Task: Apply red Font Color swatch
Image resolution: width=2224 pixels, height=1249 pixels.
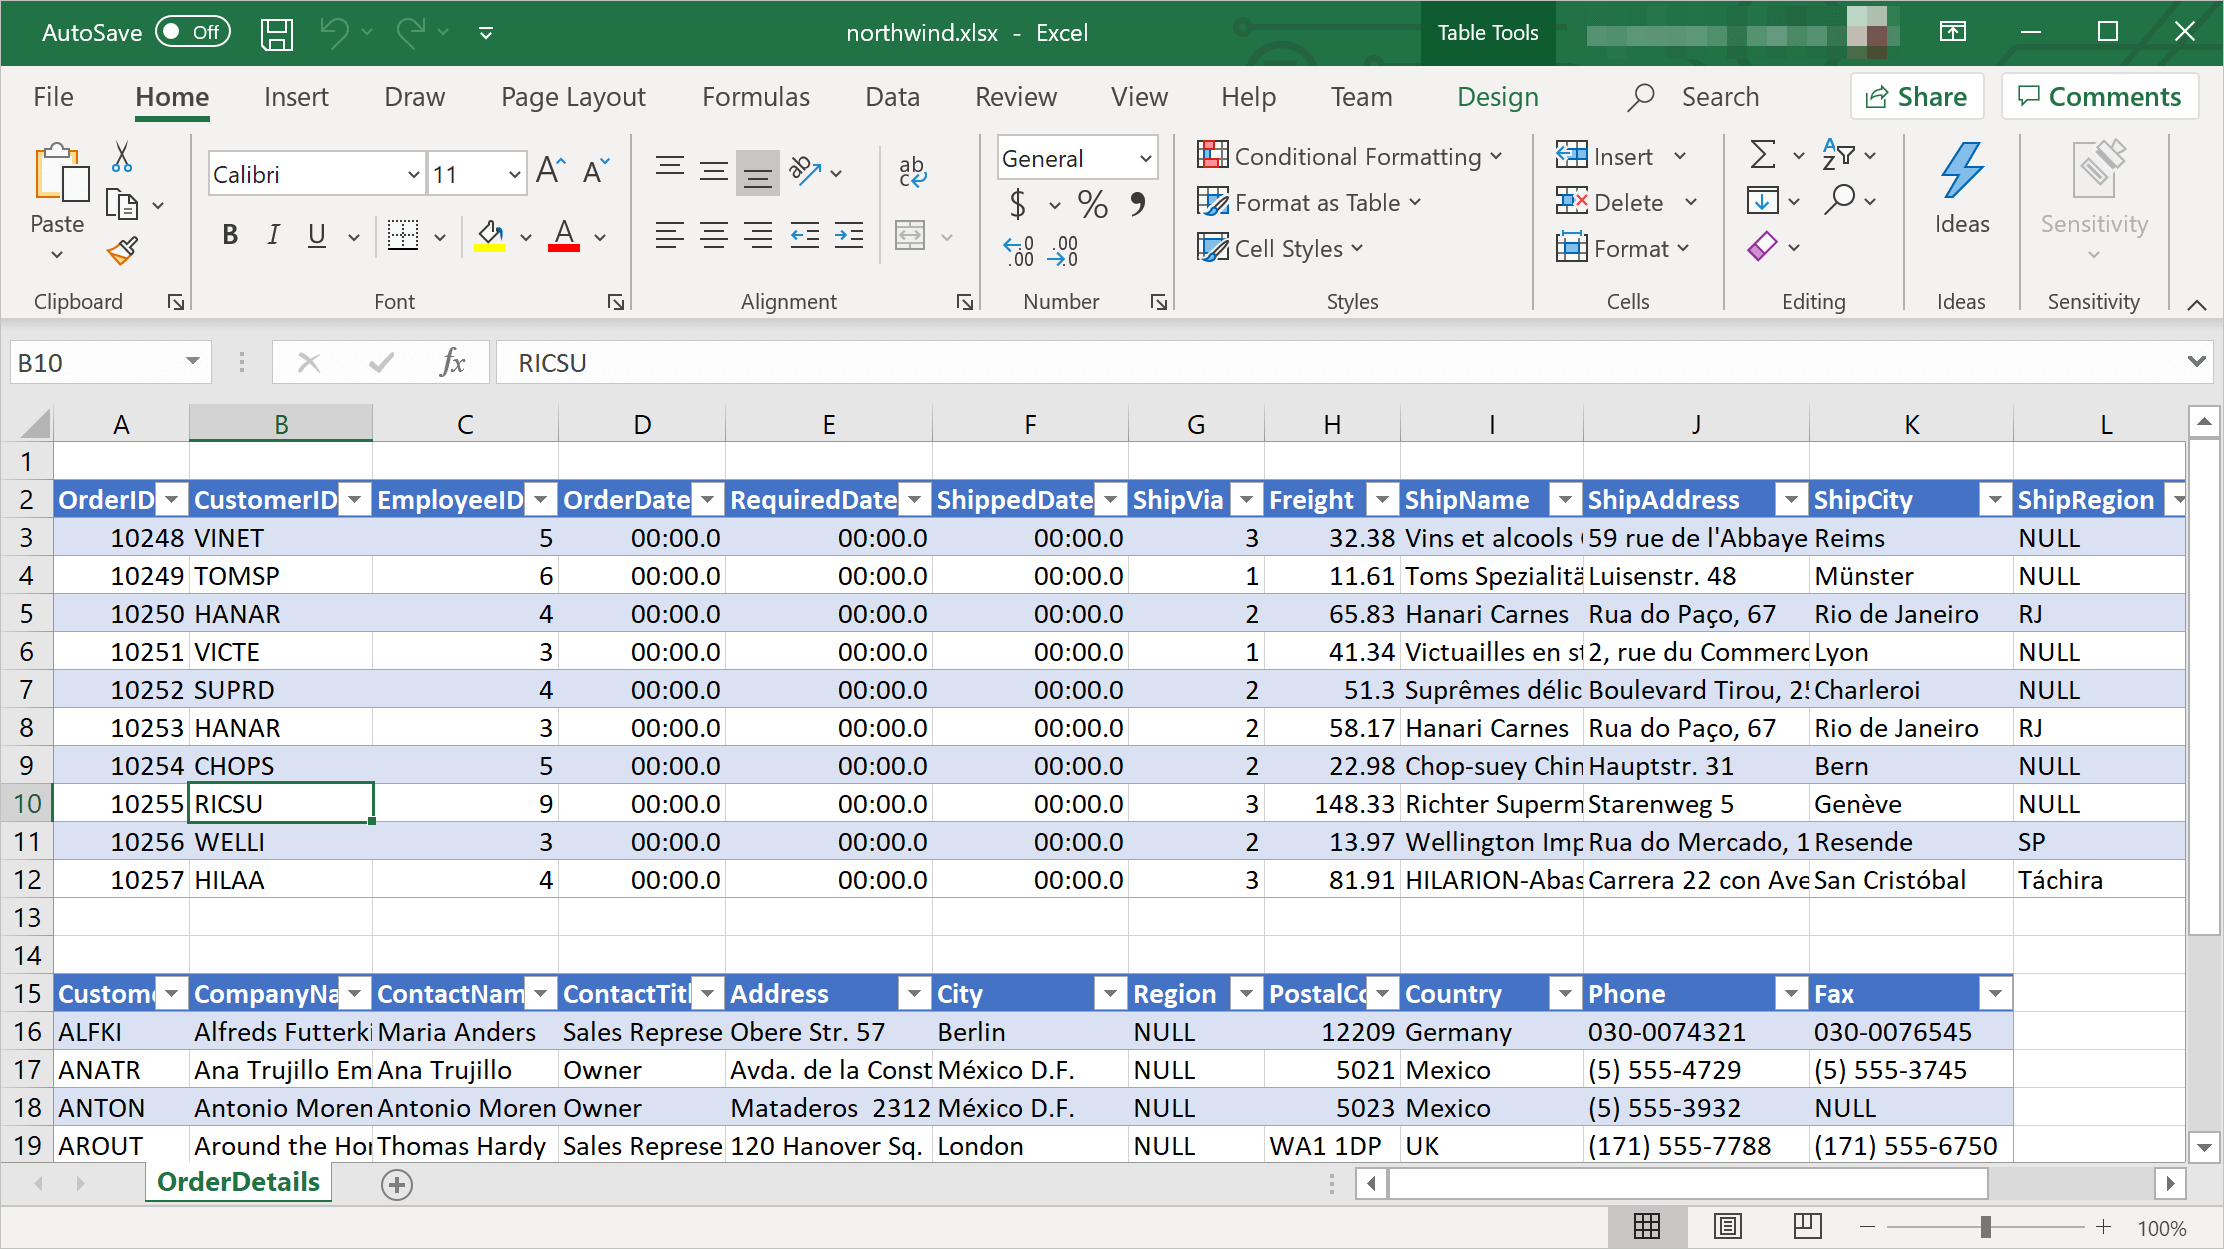Action: tap(564, 236)
